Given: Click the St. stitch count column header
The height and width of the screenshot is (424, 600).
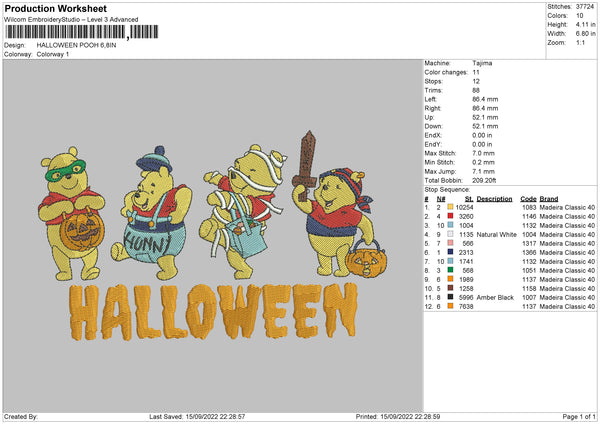Looking at the screenshot, I should pos(468,198).
